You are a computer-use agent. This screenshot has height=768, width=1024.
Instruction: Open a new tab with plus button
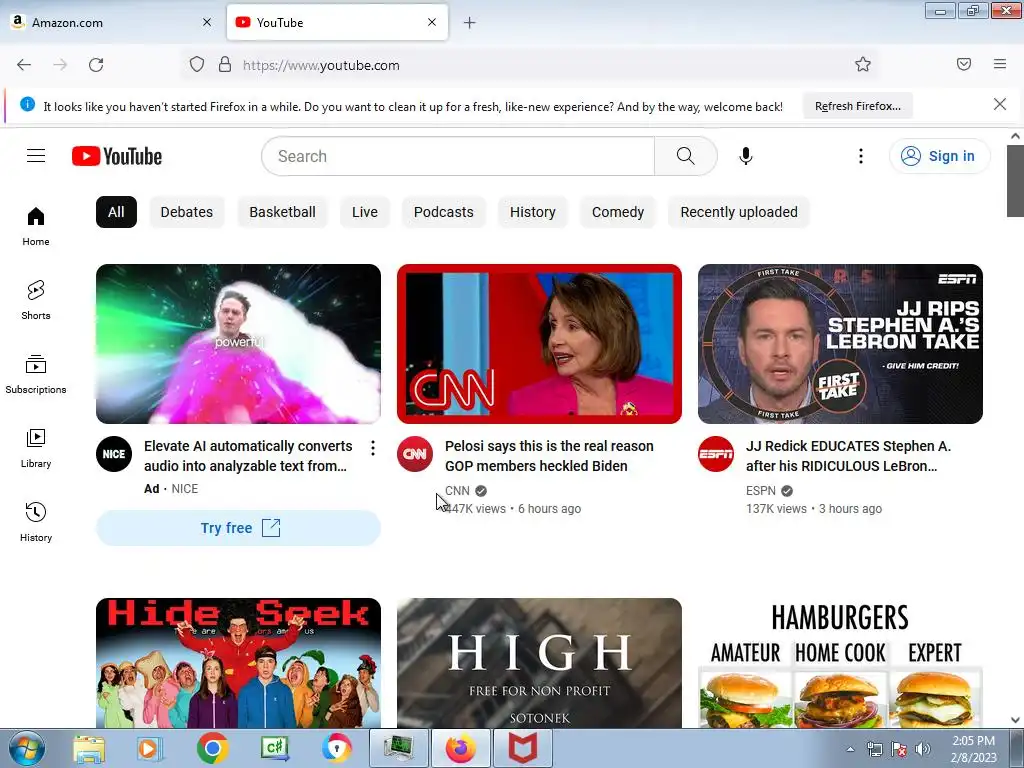470,23
